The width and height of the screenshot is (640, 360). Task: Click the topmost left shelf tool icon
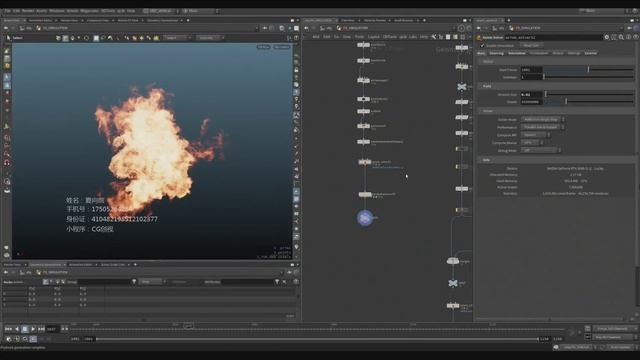tap(7, 51)
